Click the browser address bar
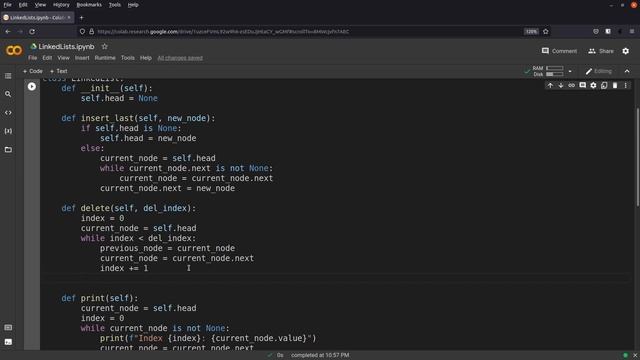The width and height of the screenshot is (640, 360). tap(302, 31)
